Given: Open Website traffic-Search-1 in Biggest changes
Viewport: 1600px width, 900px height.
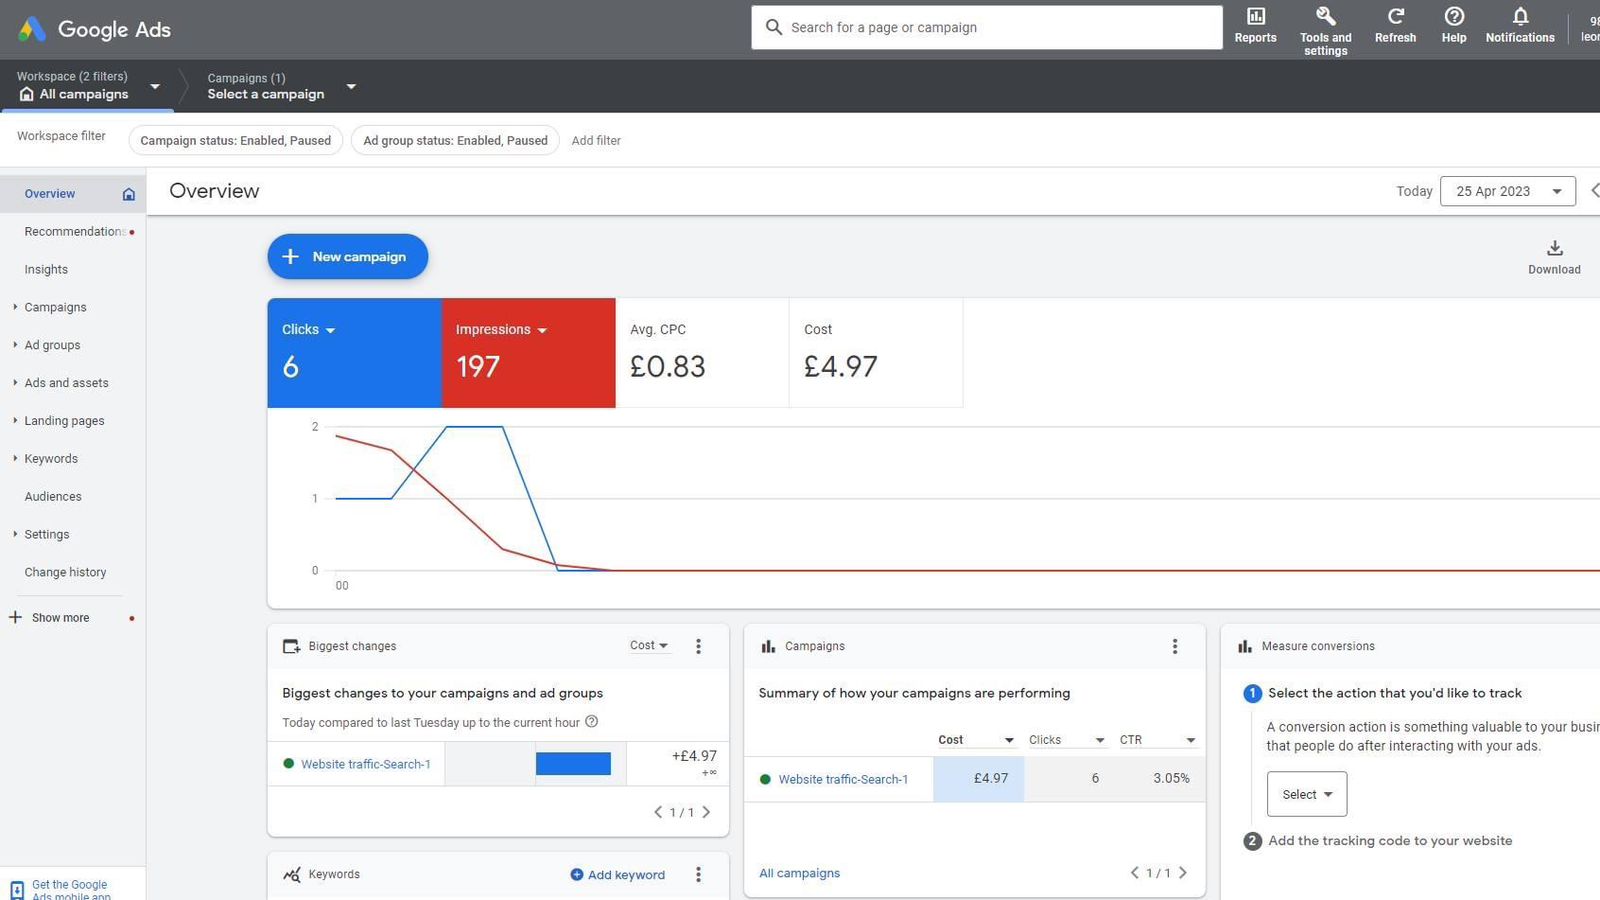Looking at the screenshot, I should click(365, 764).
